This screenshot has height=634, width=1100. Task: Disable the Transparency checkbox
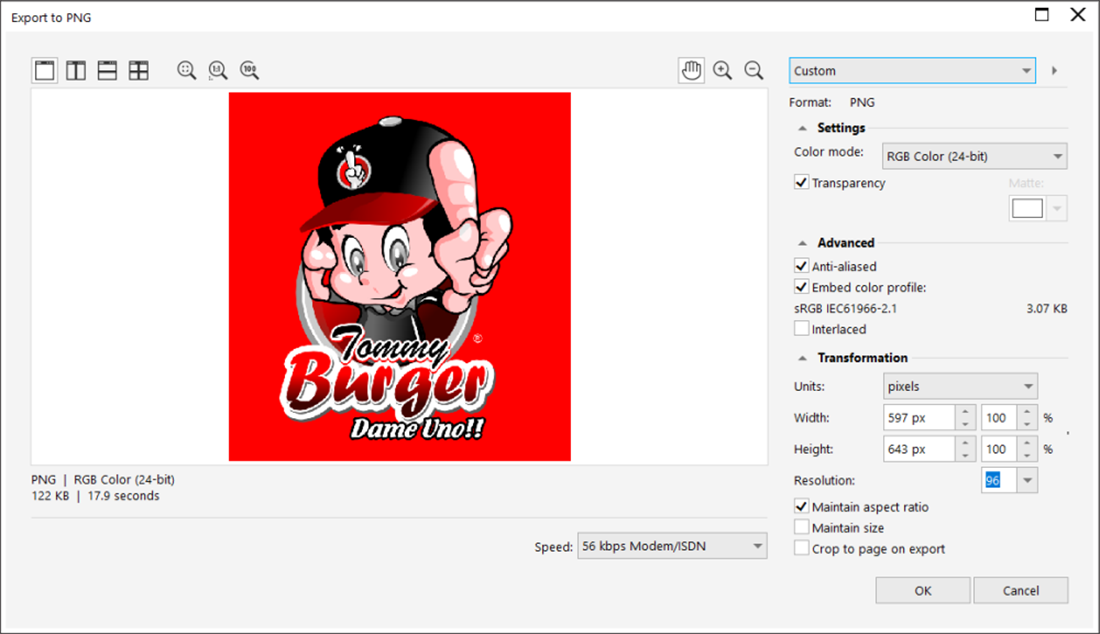click(x=802, y=183)
